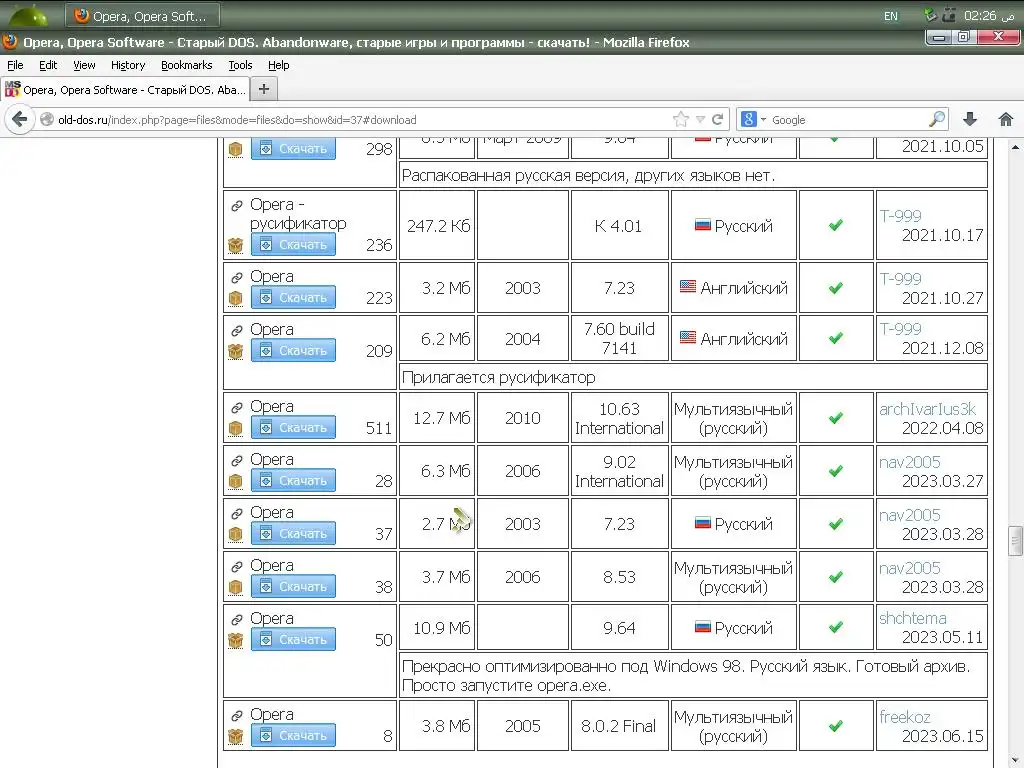Click package box icon in Opera 7.60 row

pos(236,351)
